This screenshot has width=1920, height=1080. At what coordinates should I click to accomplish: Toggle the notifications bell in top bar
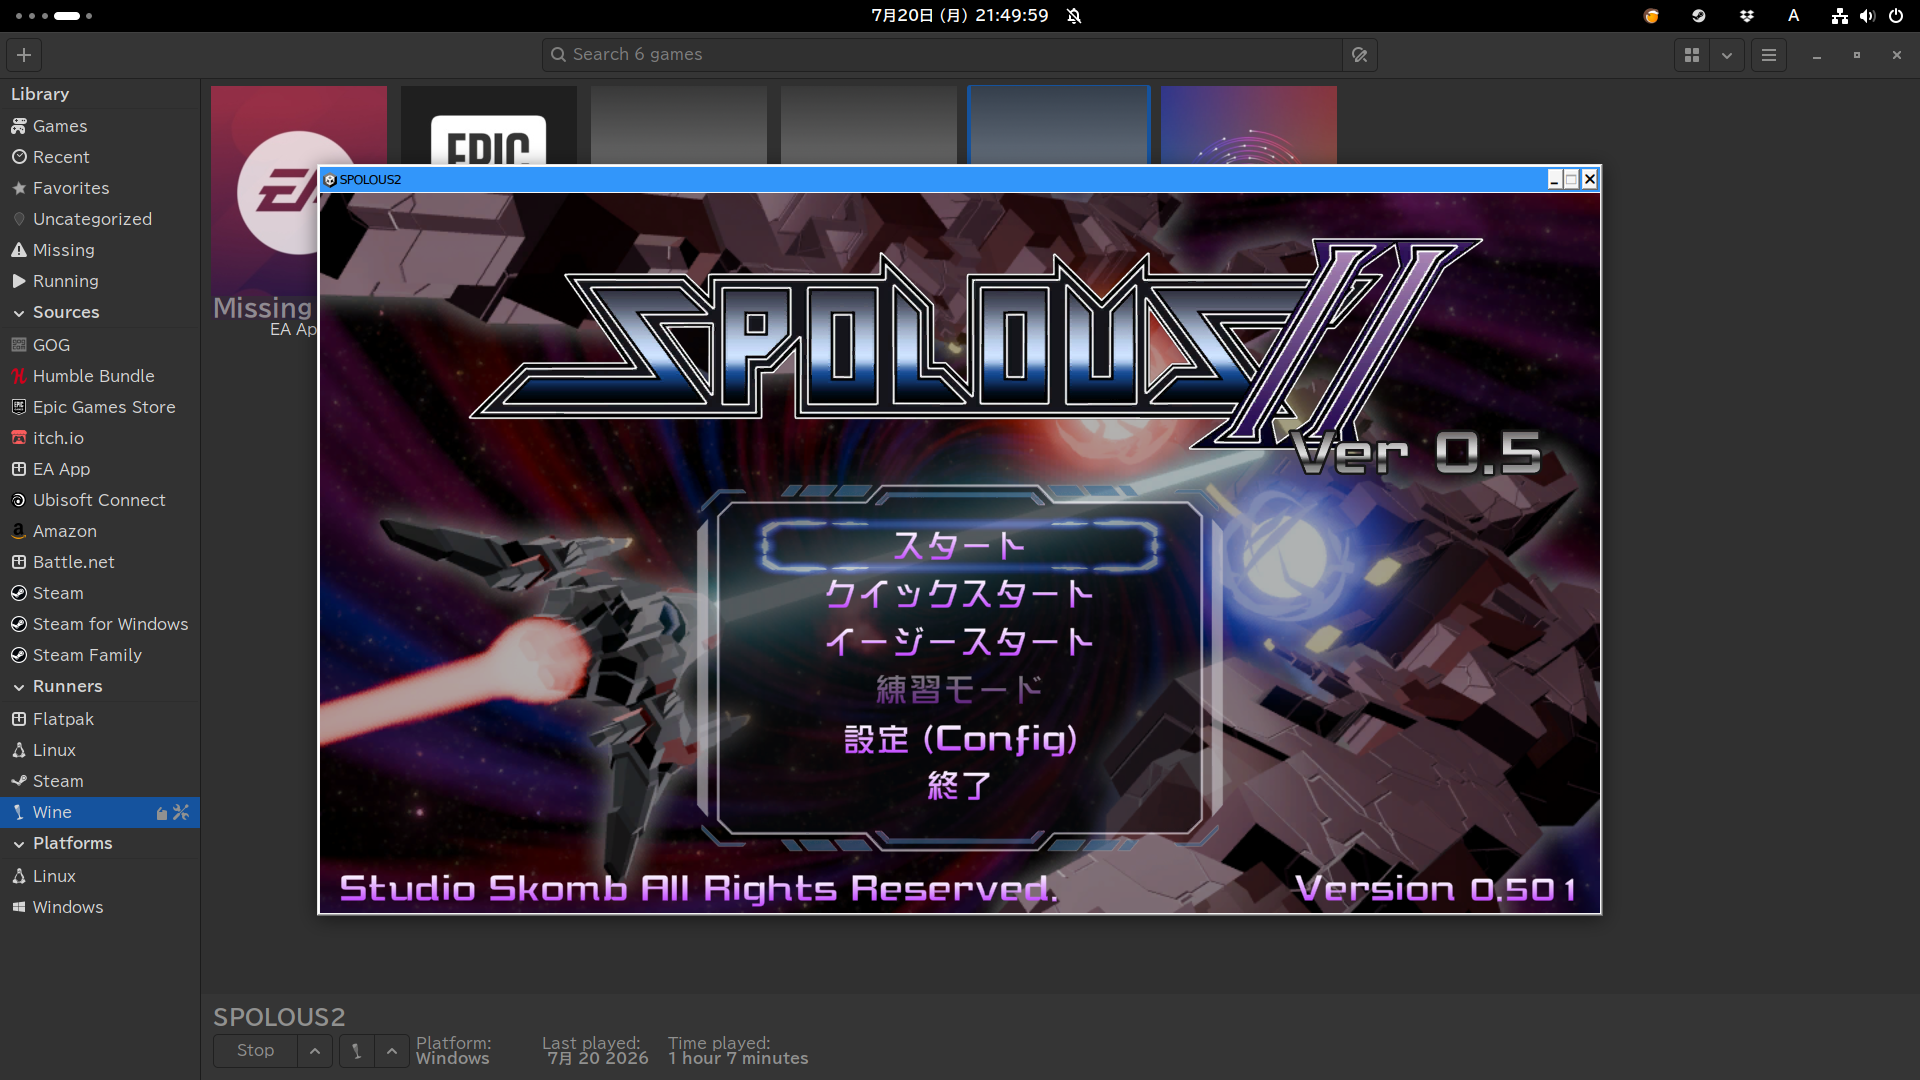coord(1074,16)
